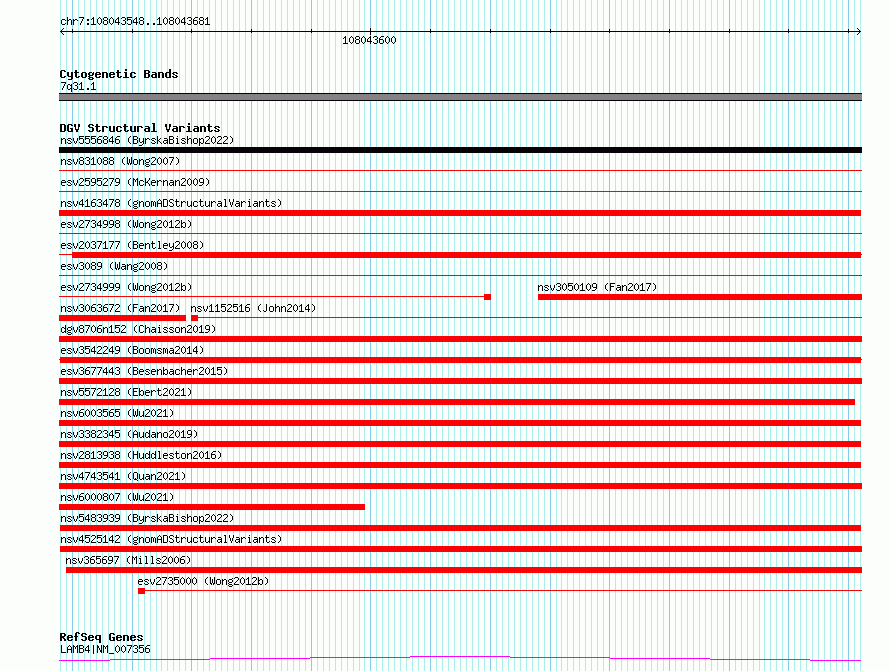Click the red bar under nsv365697
The height and width of the screenshot is (671, 890).
[464, 570]
